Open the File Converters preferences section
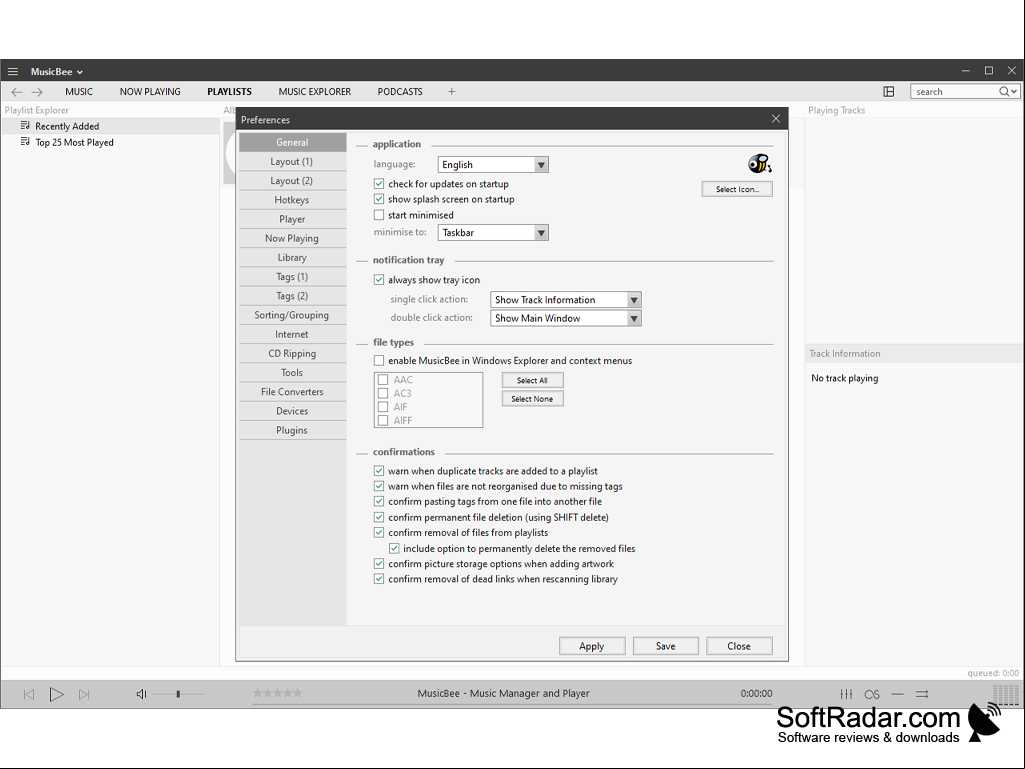Image resolution: width=1025 pixels, height=769 pixels. [292, 392]
